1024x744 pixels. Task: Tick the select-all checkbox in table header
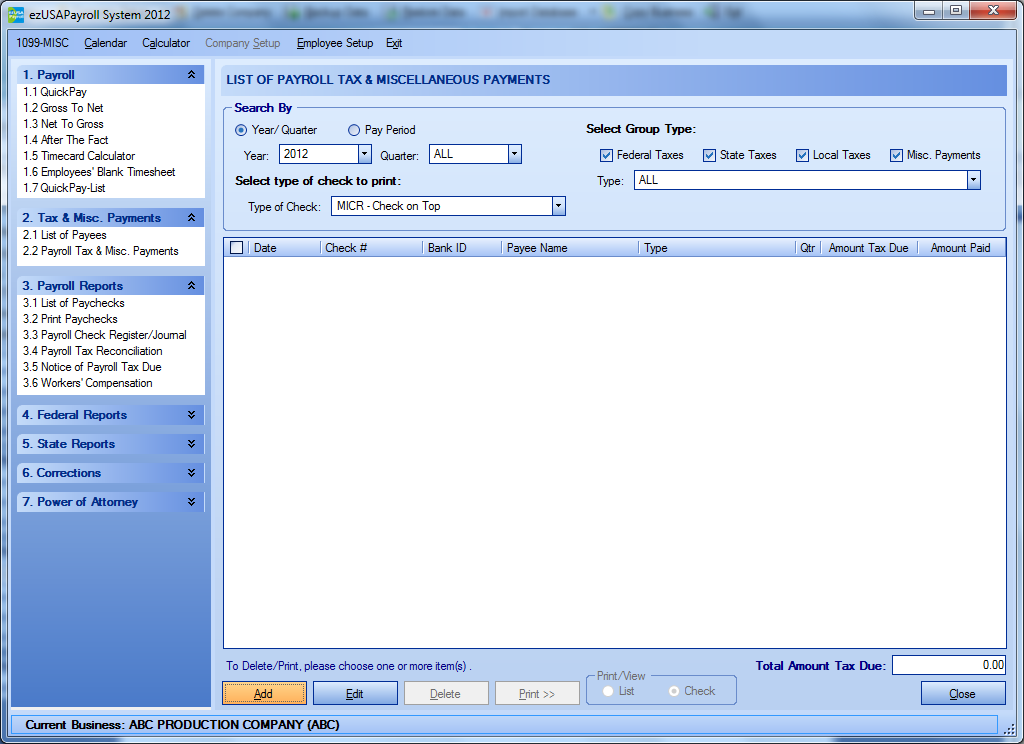coord(237,248)
